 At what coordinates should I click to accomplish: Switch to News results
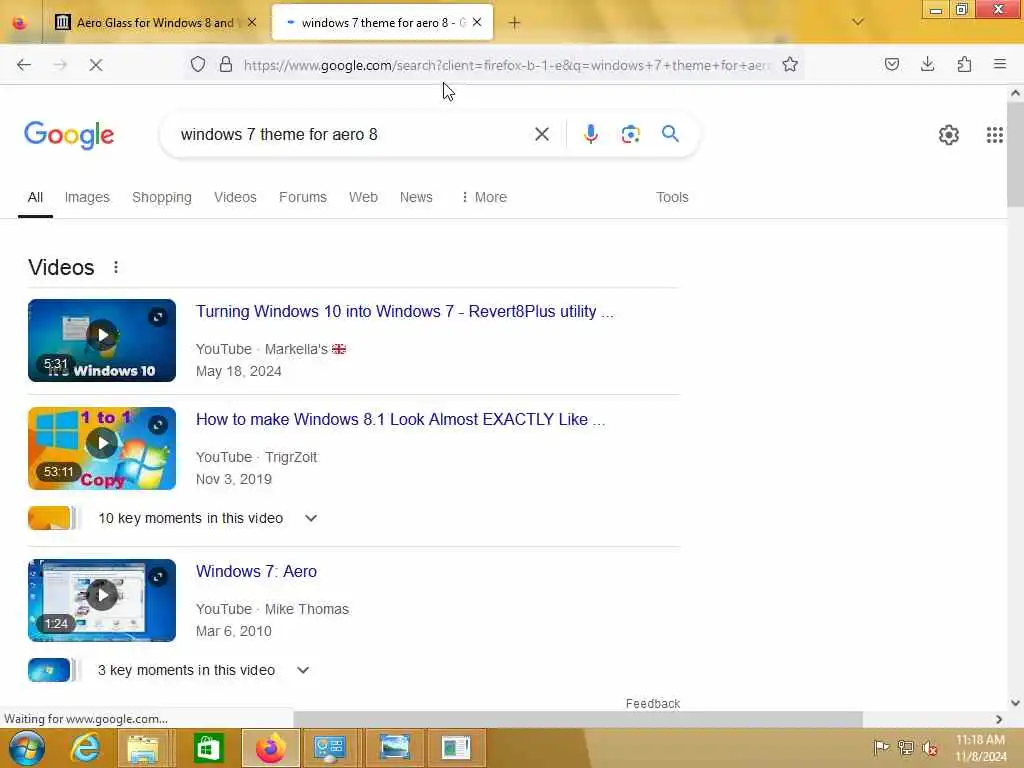416,197
